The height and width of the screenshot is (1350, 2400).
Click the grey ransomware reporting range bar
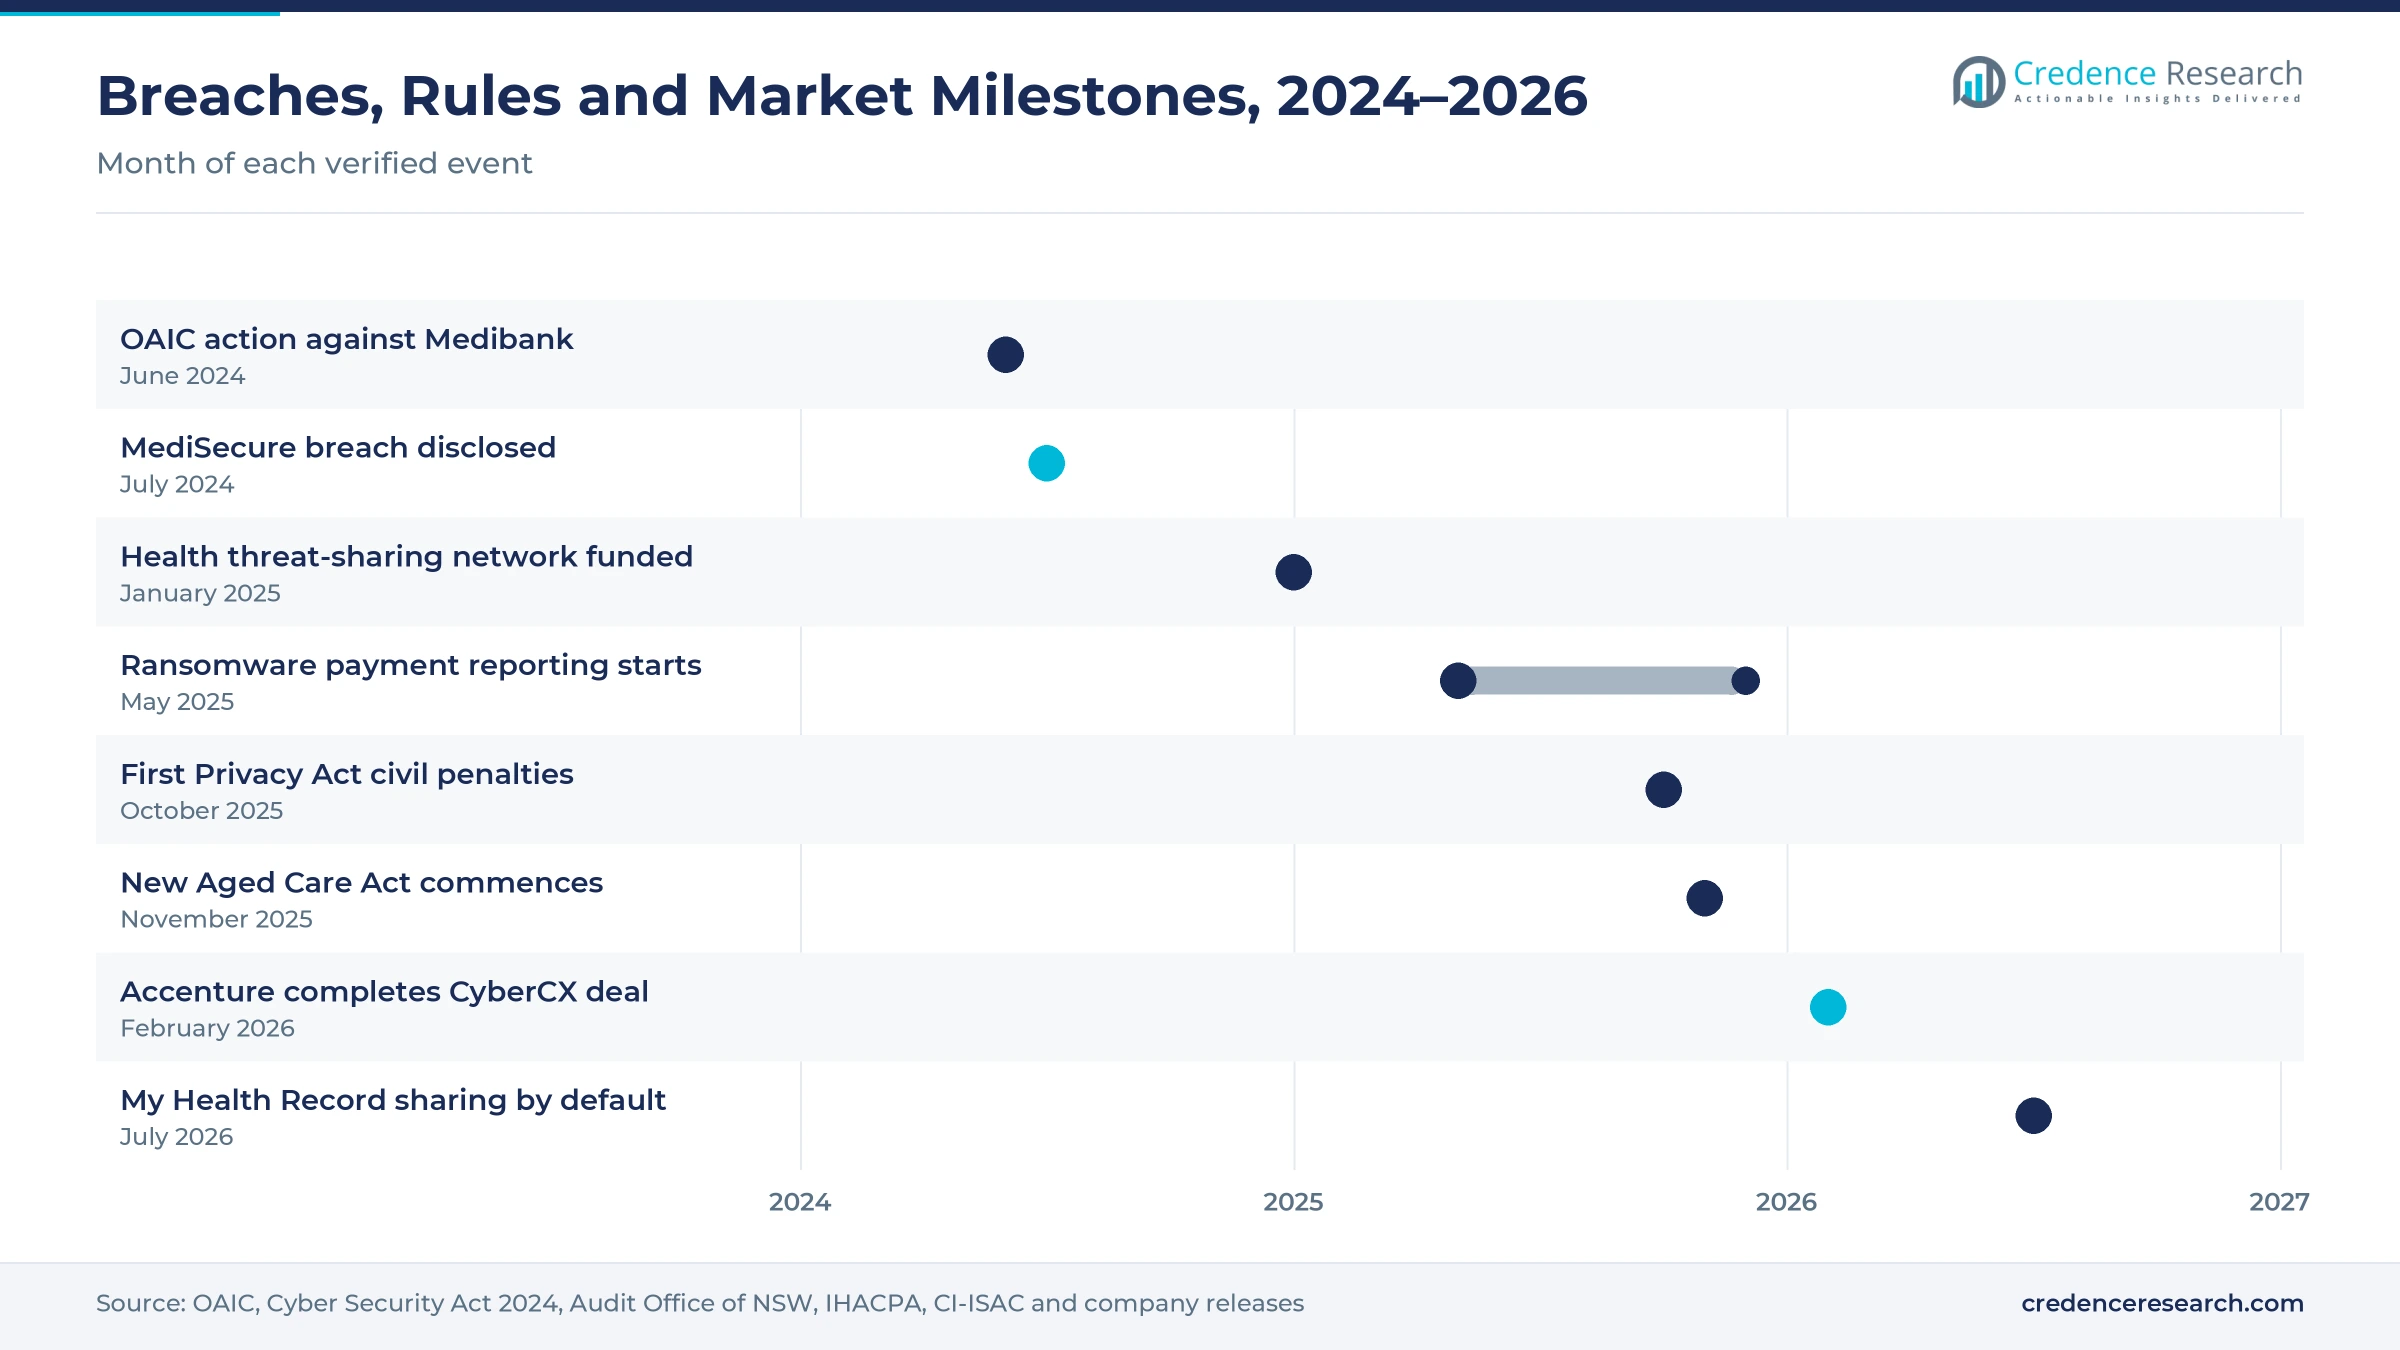[1602, 681]
